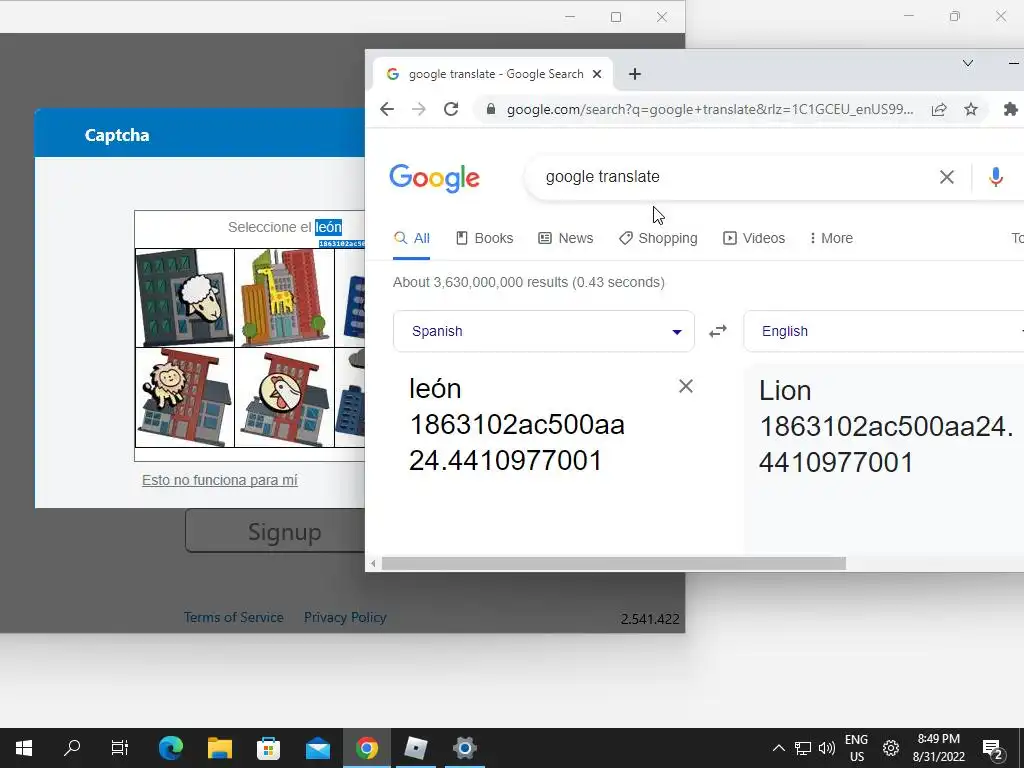Bookmark this page with the star icon
This screenshot has height=768, width=1024.
[x=971, y=109]
